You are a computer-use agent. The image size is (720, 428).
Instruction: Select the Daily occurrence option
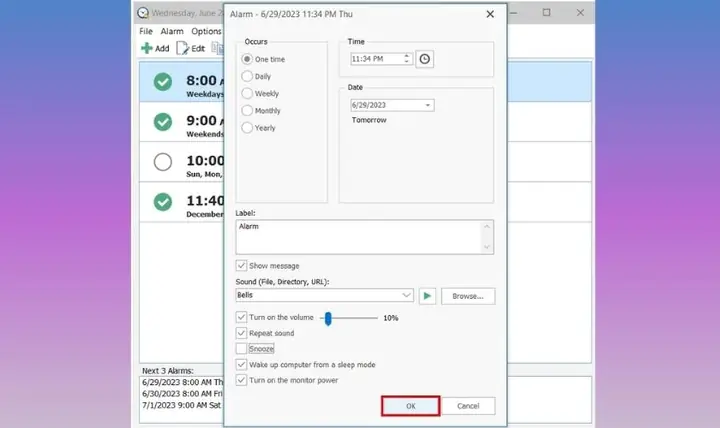(247, 76)
